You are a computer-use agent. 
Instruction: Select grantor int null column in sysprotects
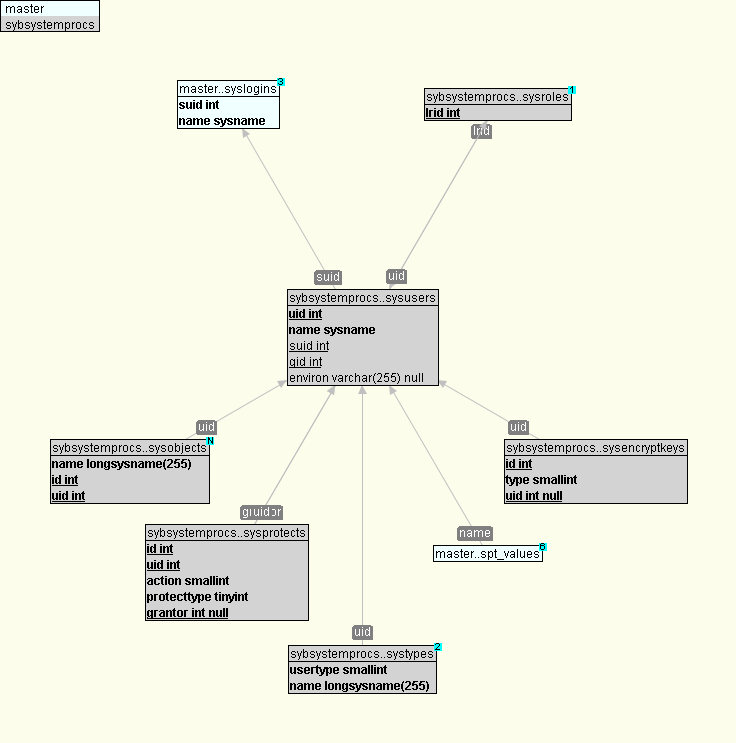pos(187,612)
